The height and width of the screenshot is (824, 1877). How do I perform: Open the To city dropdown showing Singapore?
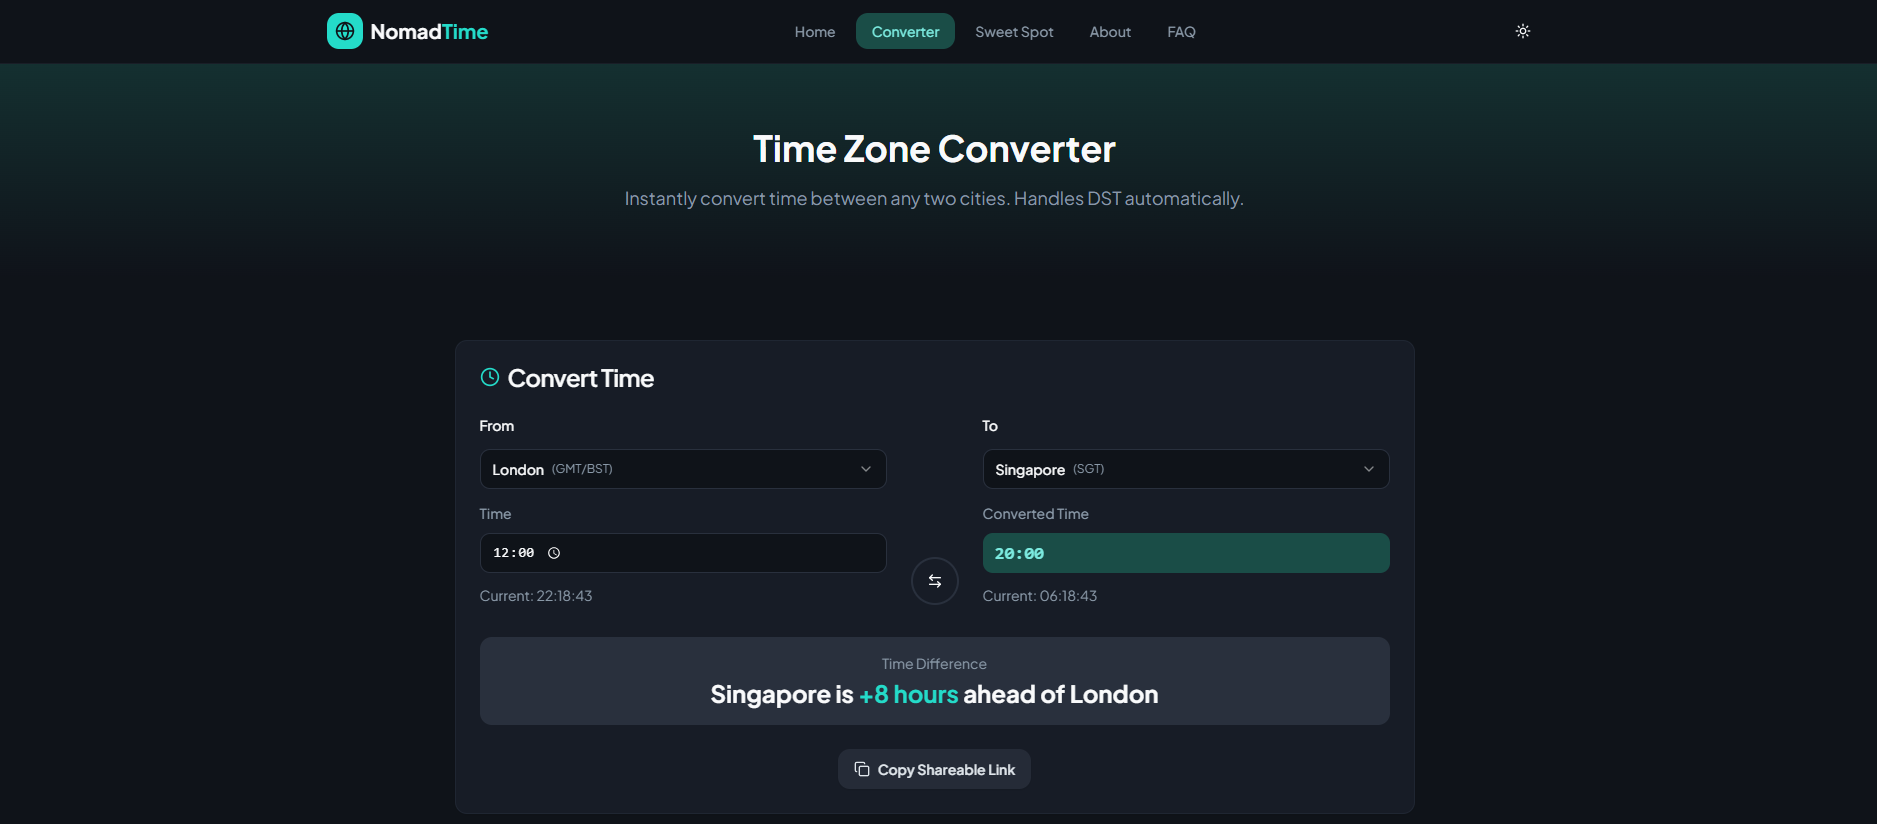point(1186,469)
